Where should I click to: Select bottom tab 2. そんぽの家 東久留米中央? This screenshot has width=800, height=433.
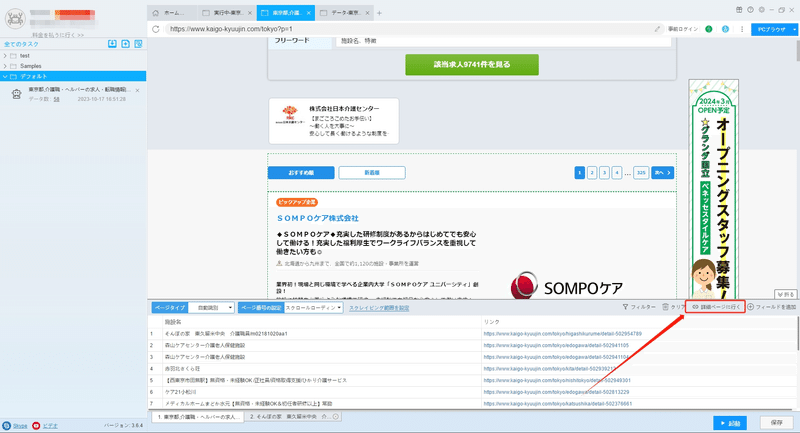(x=293, y=417)
